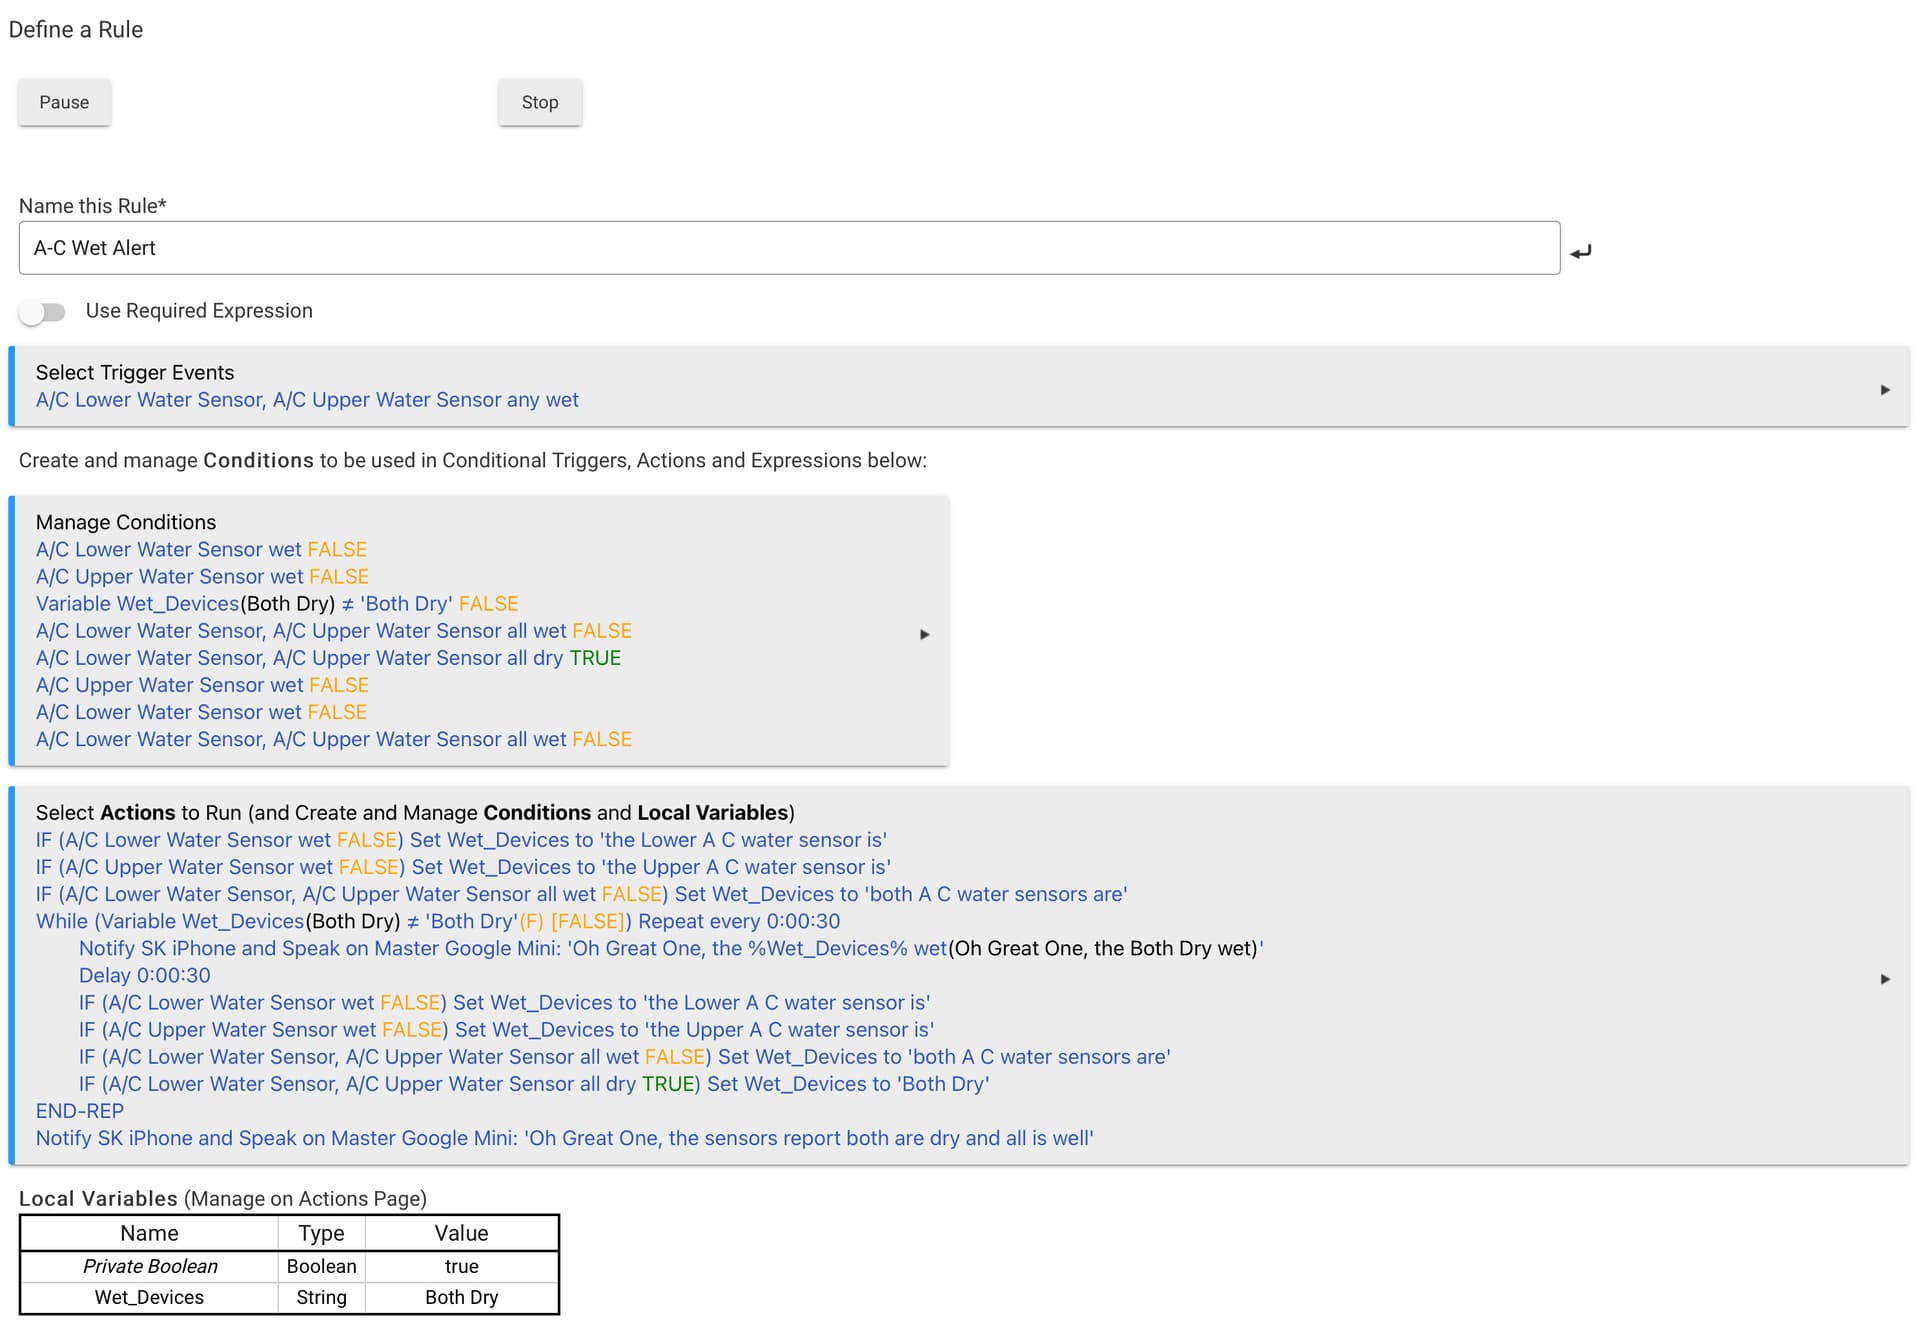This screenshot has width=1920, height=1331.
Task: Click the 'String' type cell
Action: click(321, 1297)
